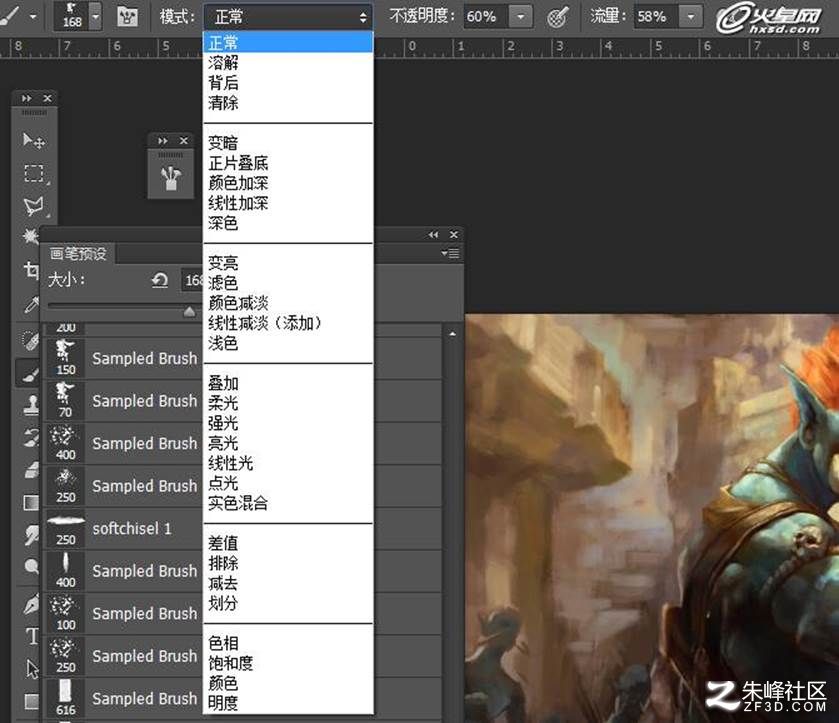
Task: Choose 明度 blend mode
Action: click(x=288, y=703)
